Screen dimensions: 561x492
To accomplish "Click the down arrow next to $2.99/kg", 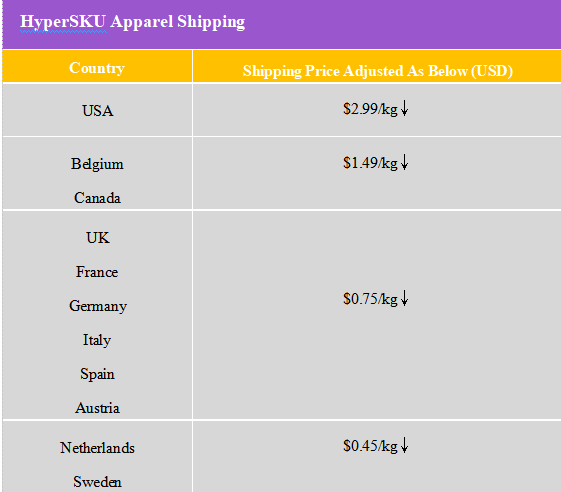I will 404,108.
